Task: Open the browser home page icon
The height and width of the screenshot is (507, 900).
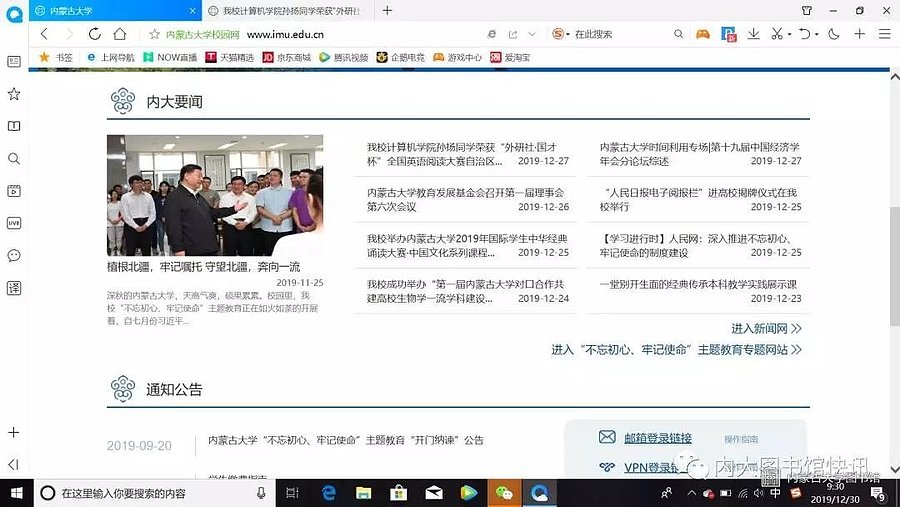Action: pos(119,34)
